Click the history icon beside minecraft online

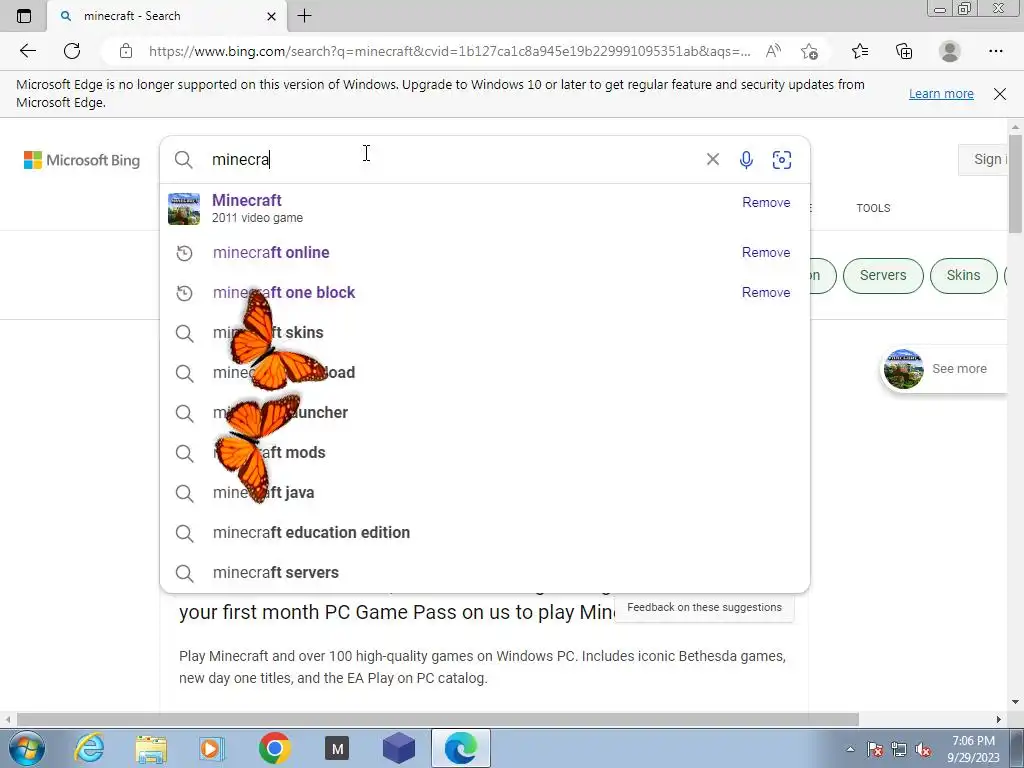(x=184, y=253)
